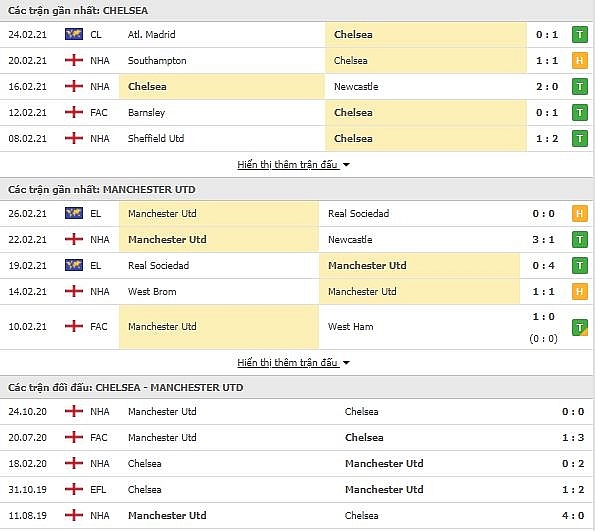
Task: Expand more Chelsea matches dropdown arrow
Action: tap(346, 165)
